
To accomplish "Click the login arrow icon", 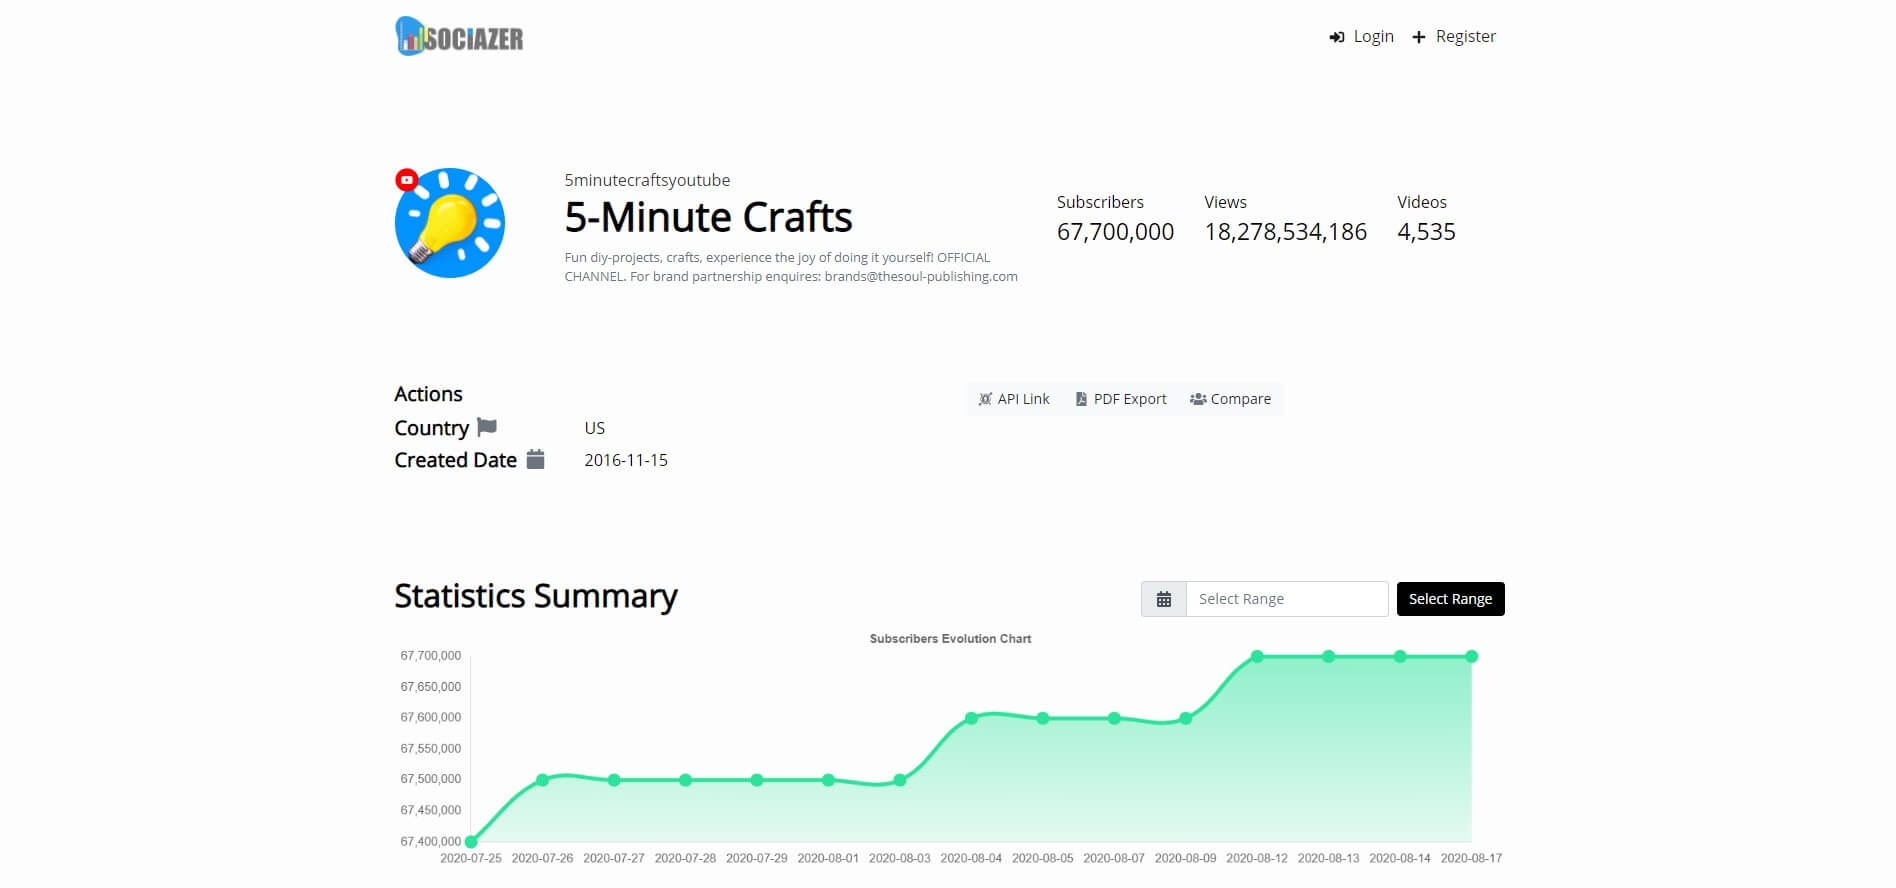I will click(x=1336, y=37).
